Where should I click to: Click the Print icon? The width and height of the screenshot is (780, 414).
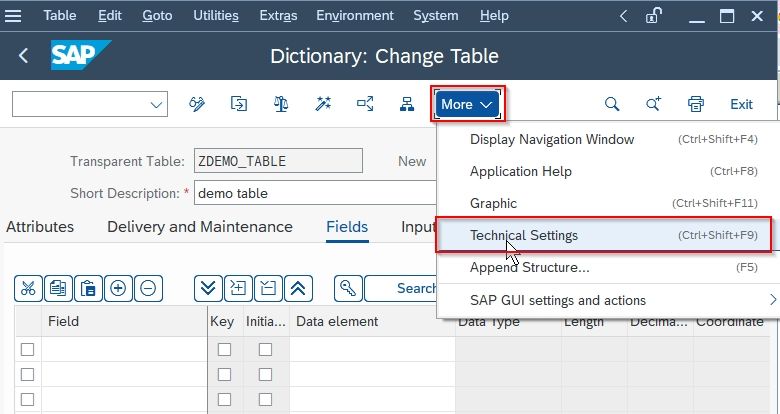695,104
